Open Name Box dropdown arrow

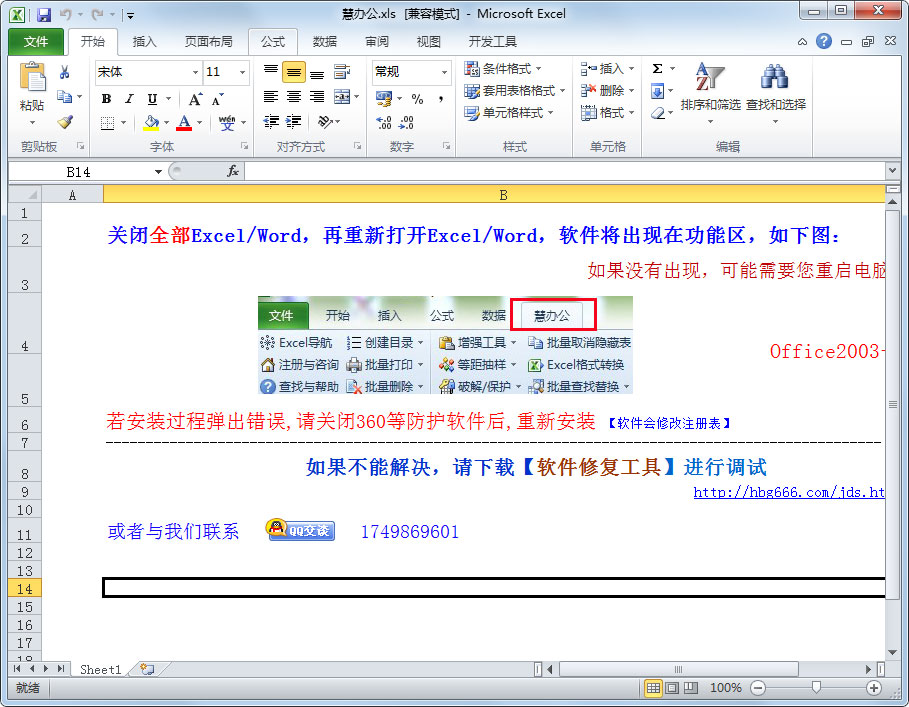(158, 172)
